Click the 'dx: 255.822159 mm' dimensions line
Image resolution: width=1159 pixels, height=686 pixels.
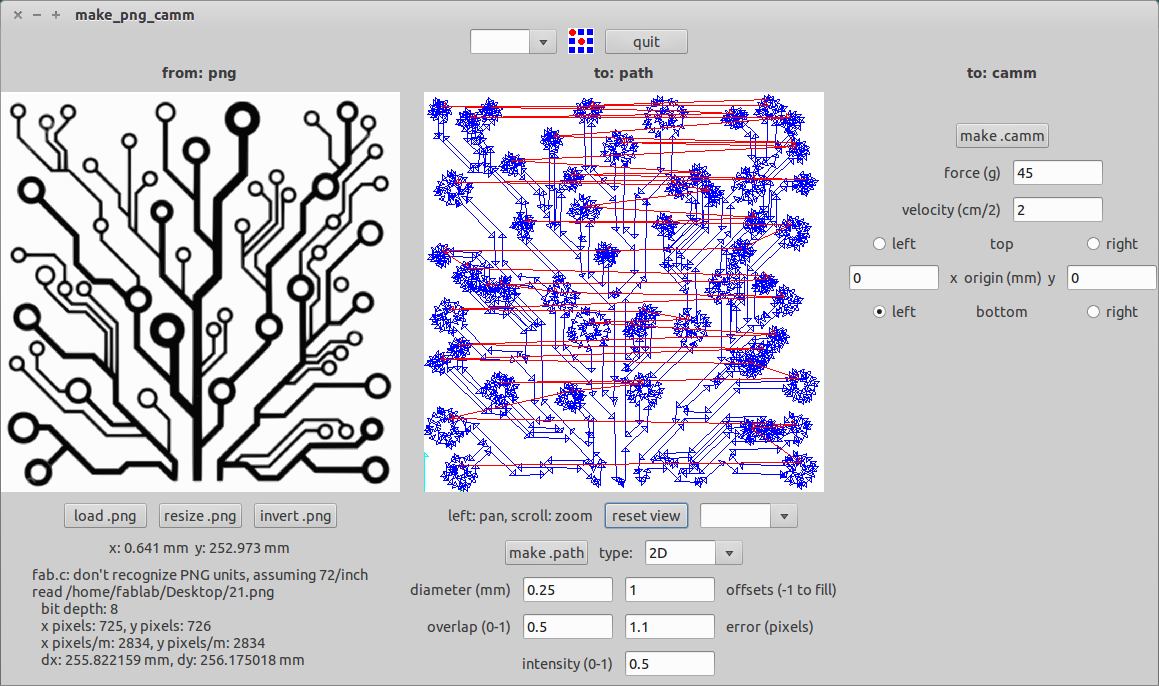(x=172, y=660)
